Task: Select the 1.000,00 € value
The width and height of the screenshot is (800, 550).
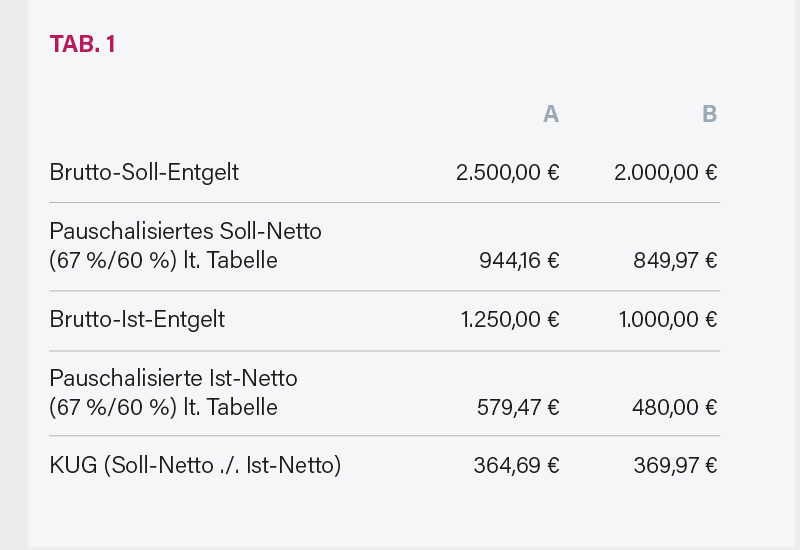Action: [x=668, y=320]
